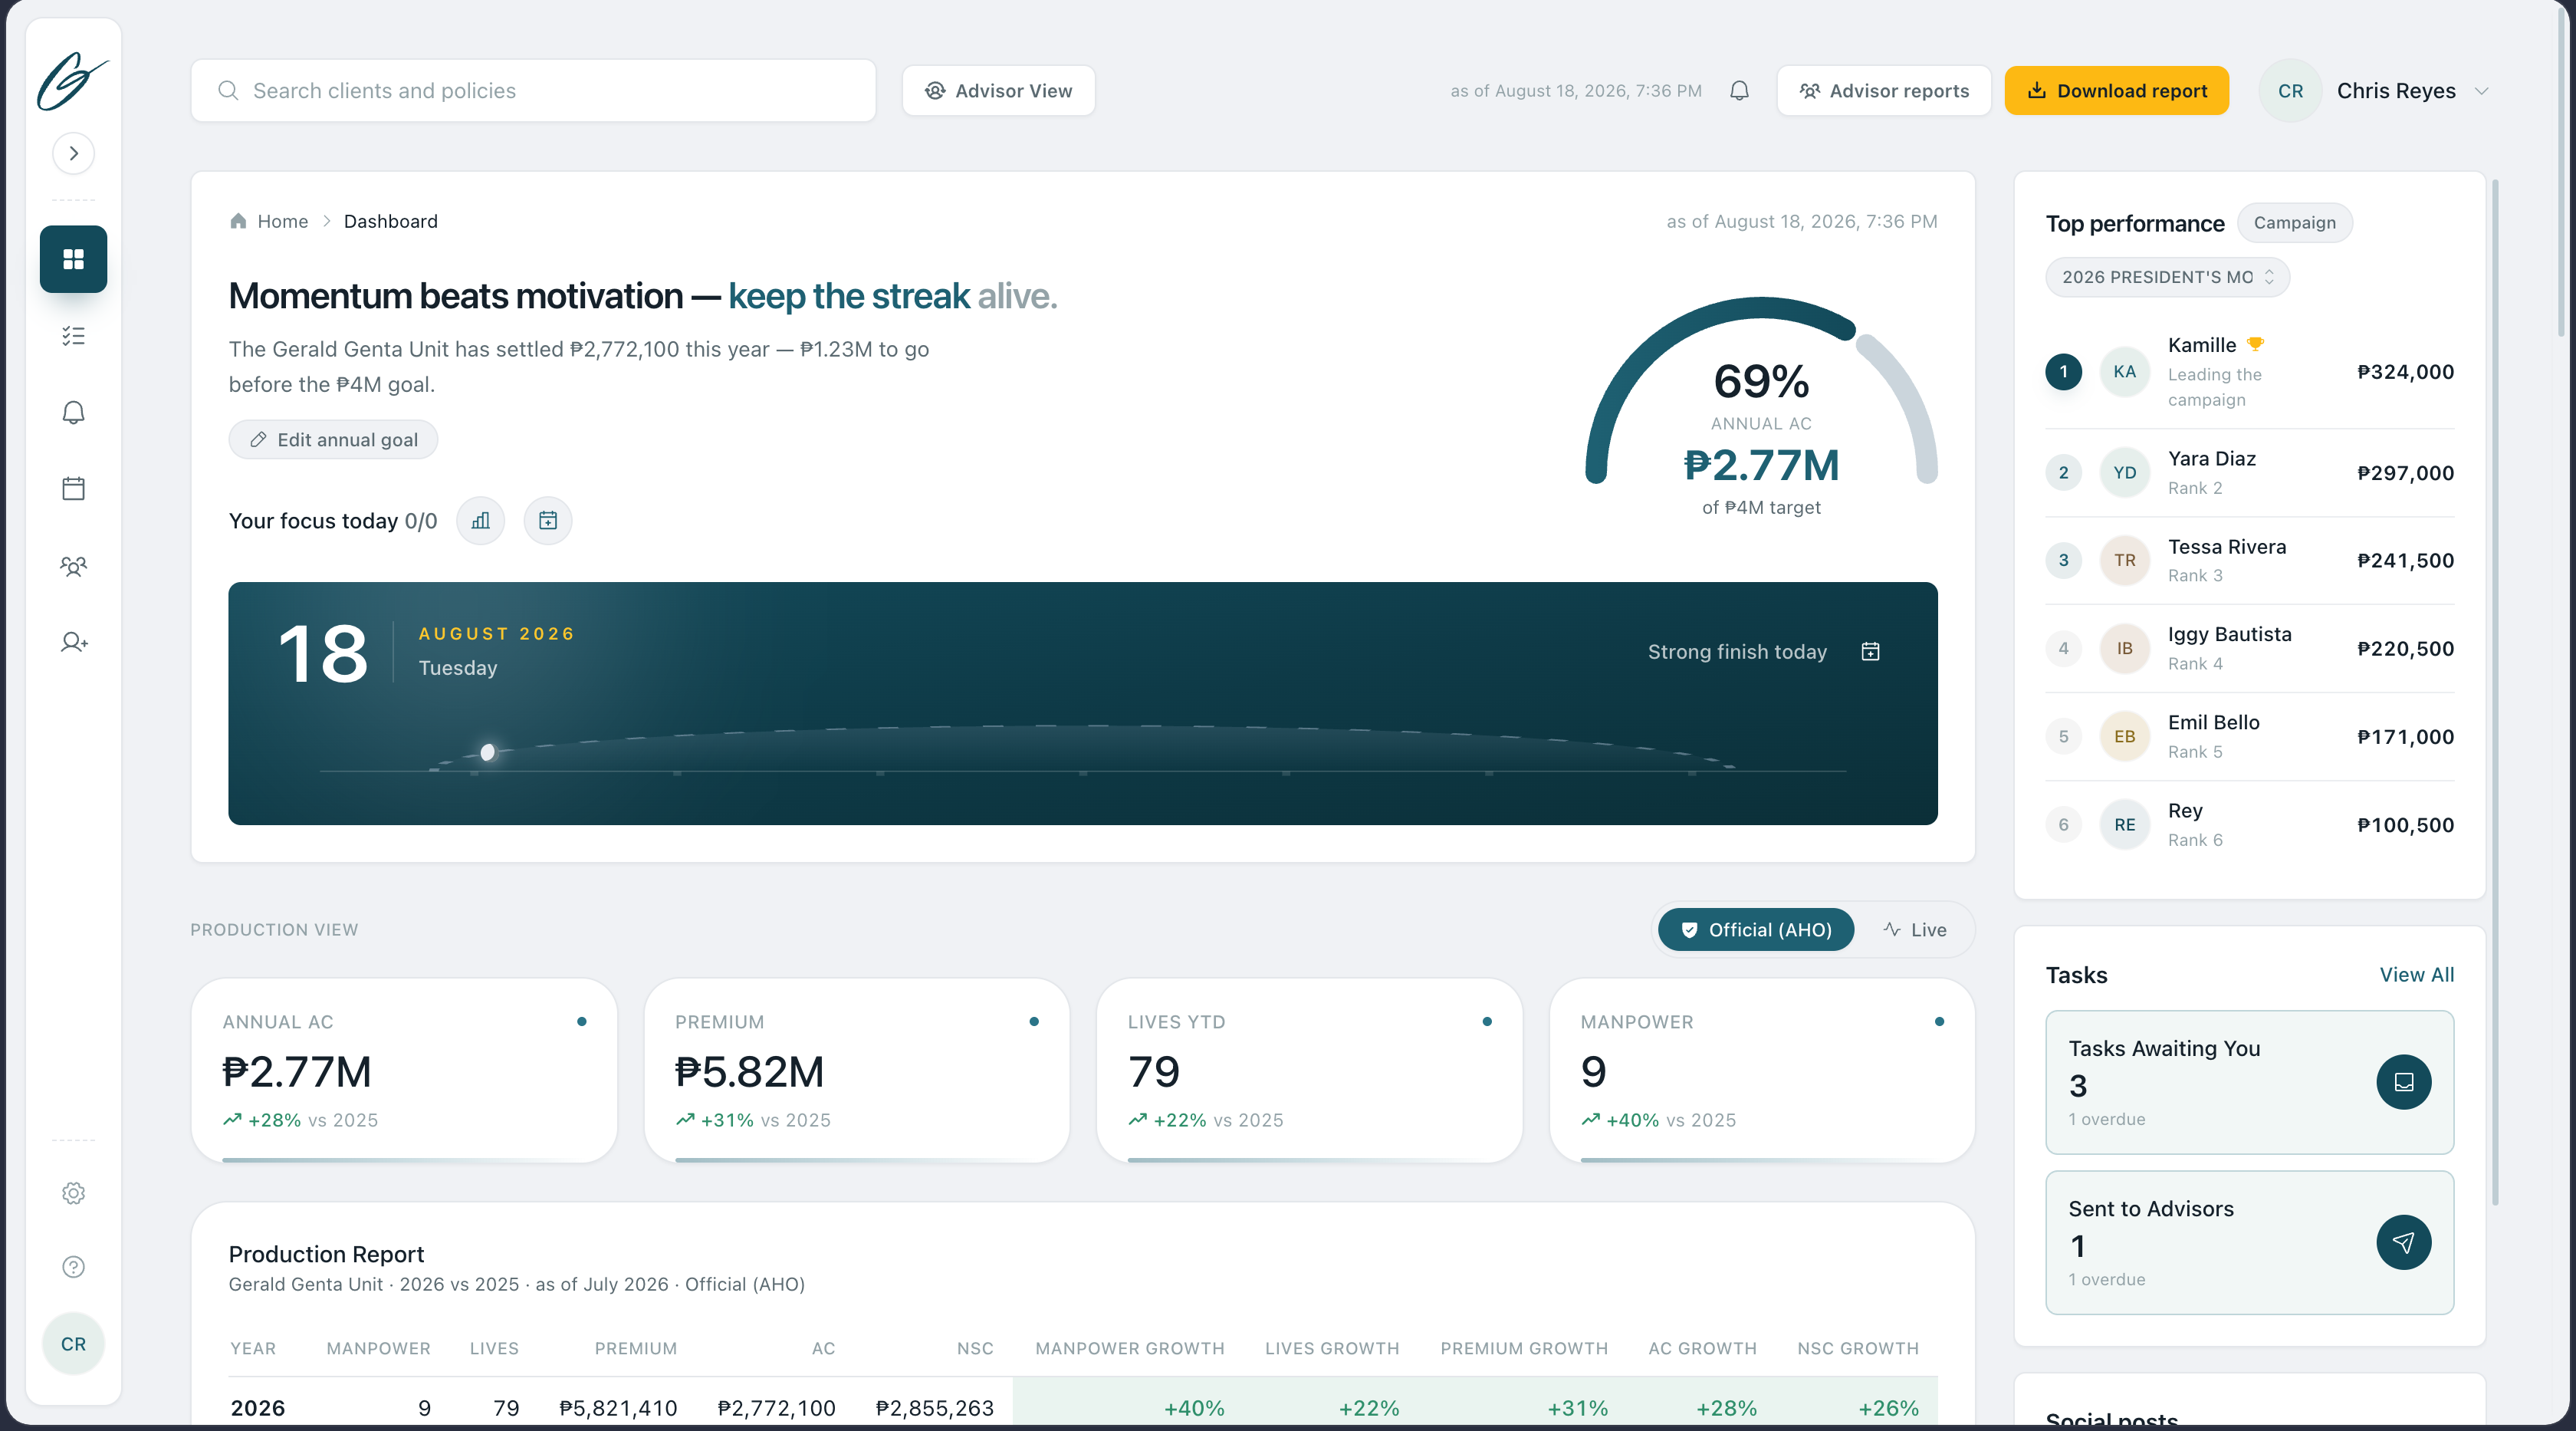Image resolution: width=2576 pixels, height=1431 pixels.
Task: Open the team members icon in sidebar
Action: 73,566
